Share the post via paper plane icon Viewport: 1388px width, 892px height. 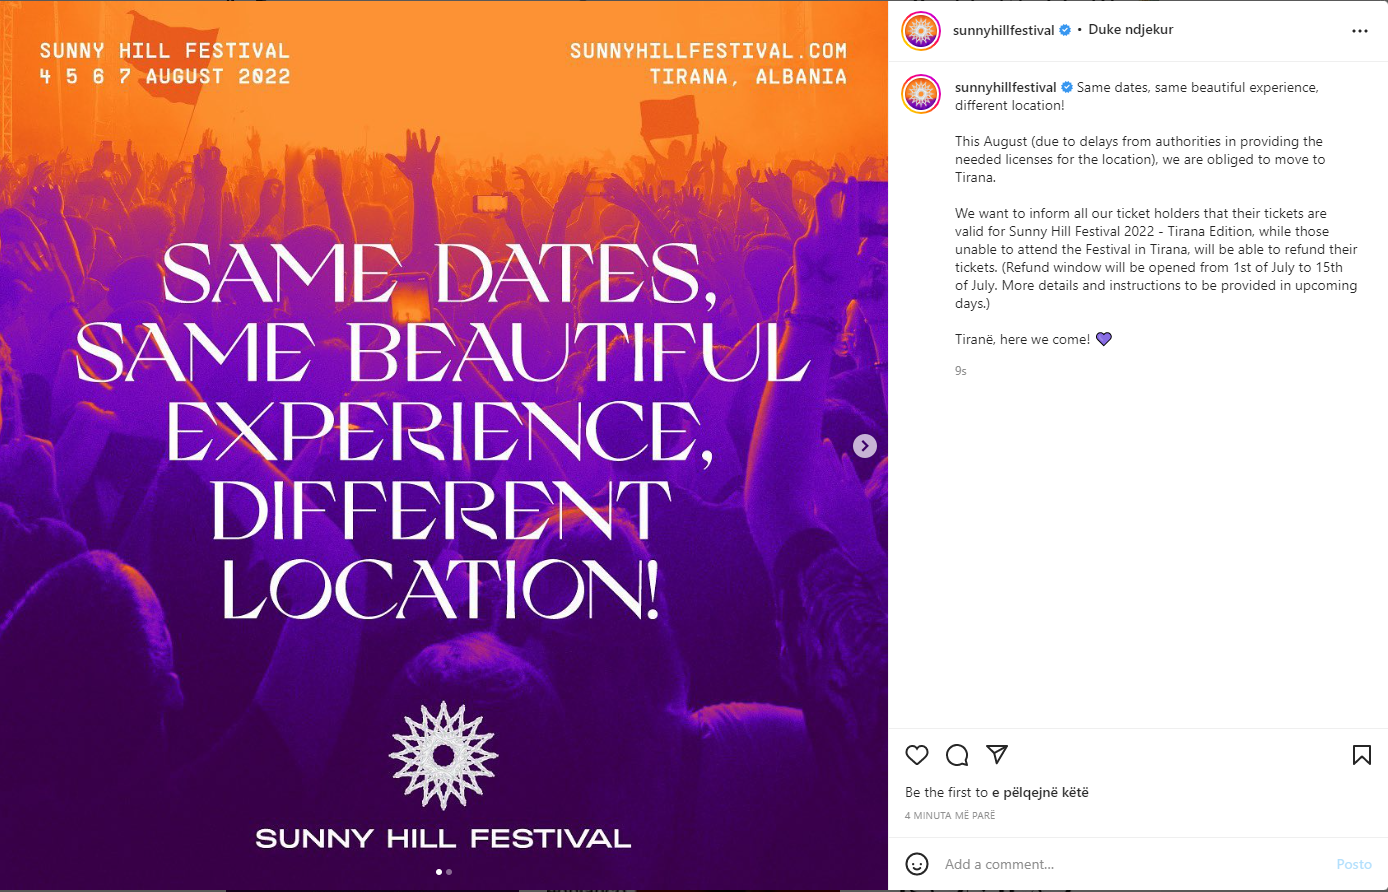point(997,754)
